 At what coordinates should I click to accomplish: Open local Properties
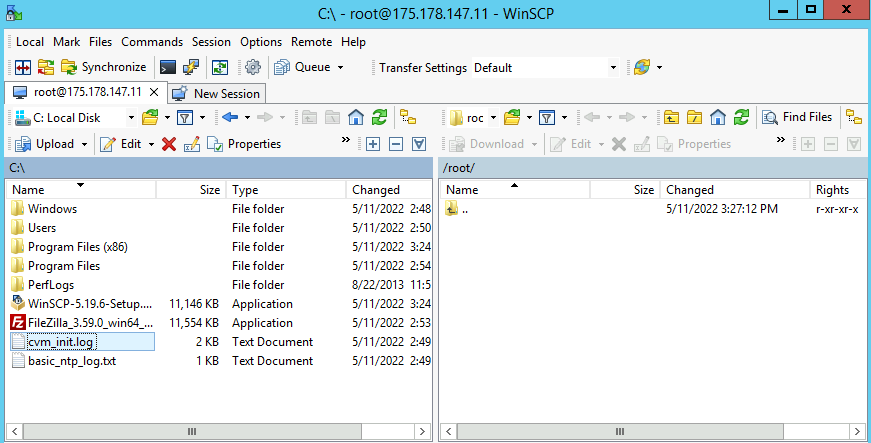[x=244, y=144]
